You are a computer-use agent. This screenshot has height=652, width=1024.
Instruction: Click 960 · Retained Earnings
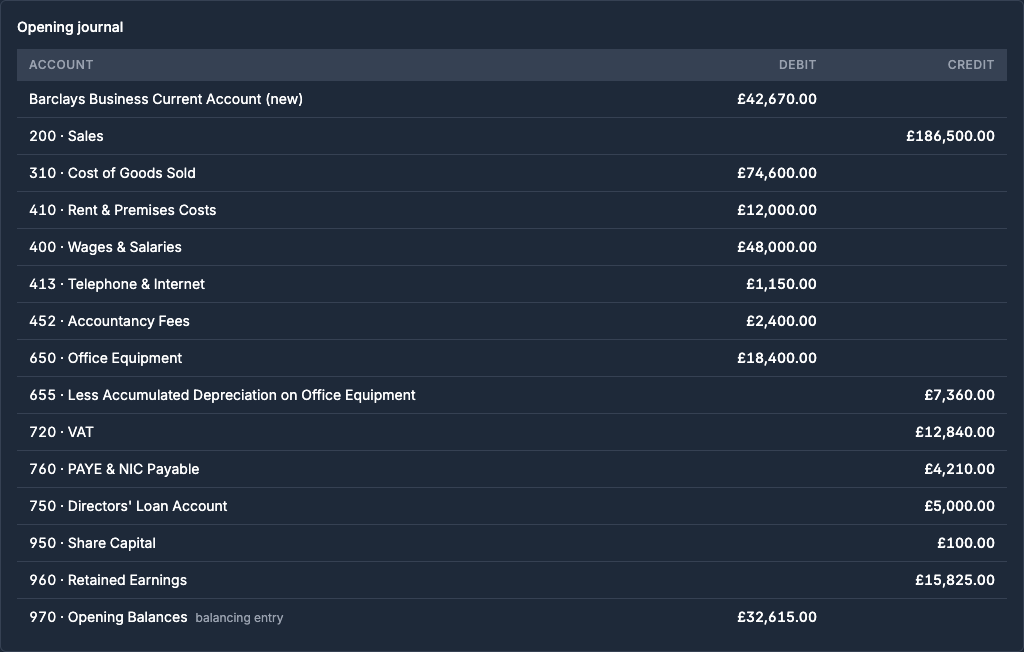pos(108,580)
